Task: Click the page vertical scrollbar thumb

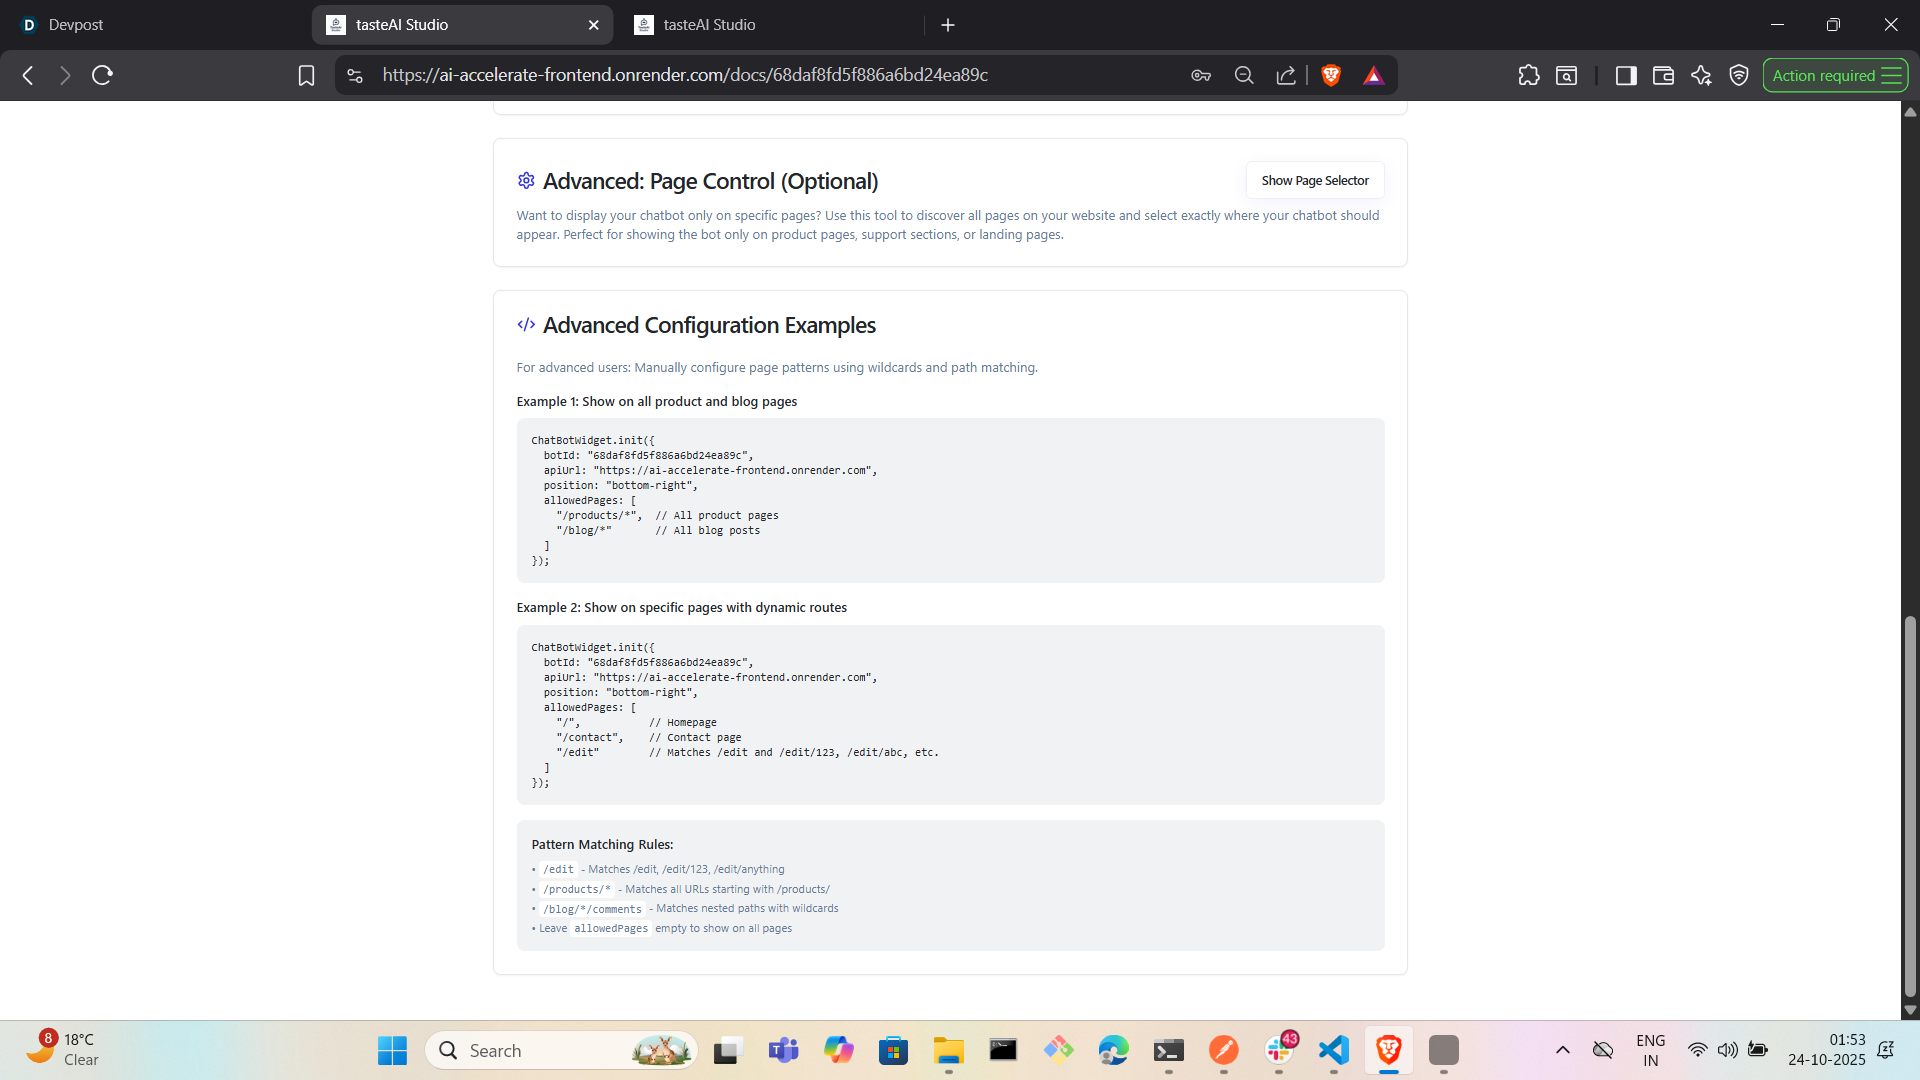Action: click(x=1910, y=805)
